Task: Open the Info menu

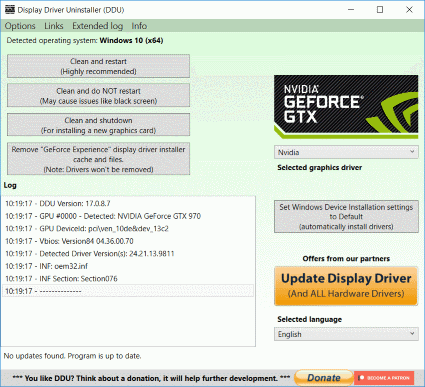Action: coord(139,26)
